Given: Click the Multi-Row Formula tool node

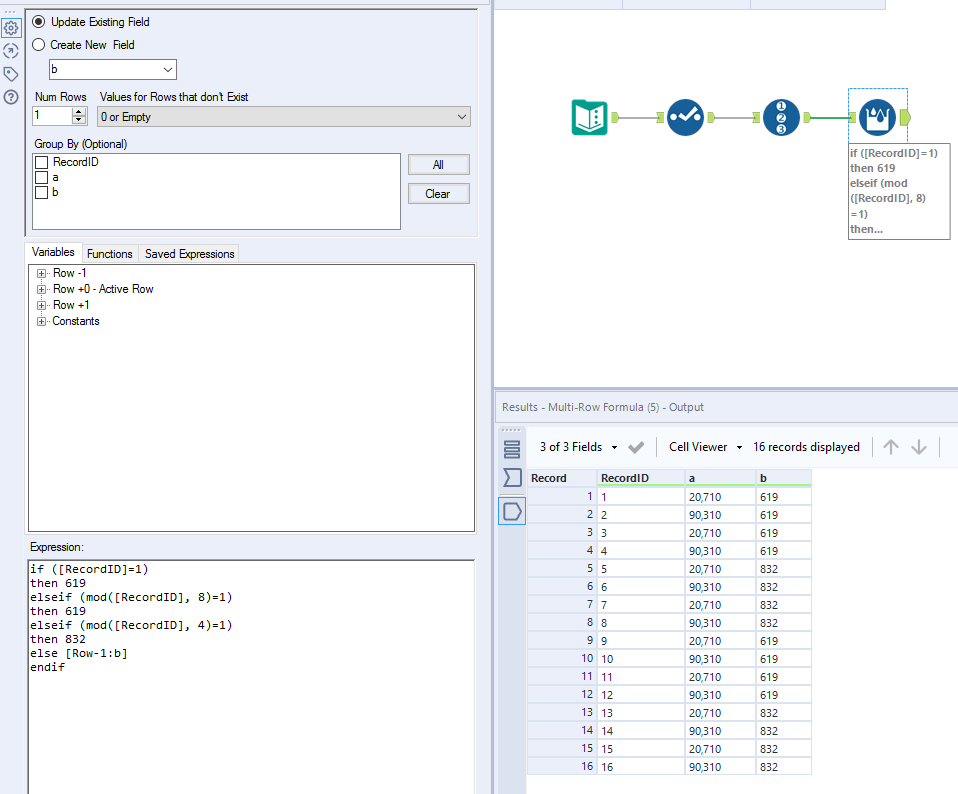Looking at the screenshot, I should (877, 118).
